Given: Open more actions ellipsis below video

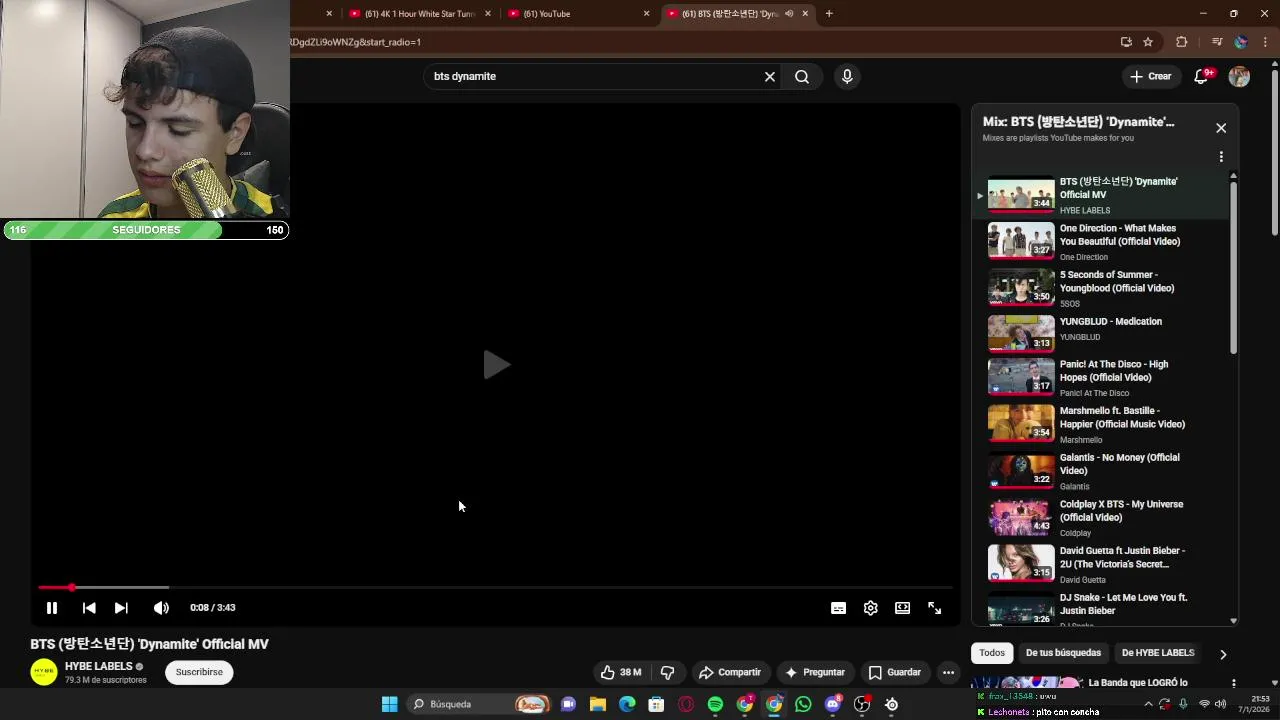Looking at the screenshot, I should [948, 672].
